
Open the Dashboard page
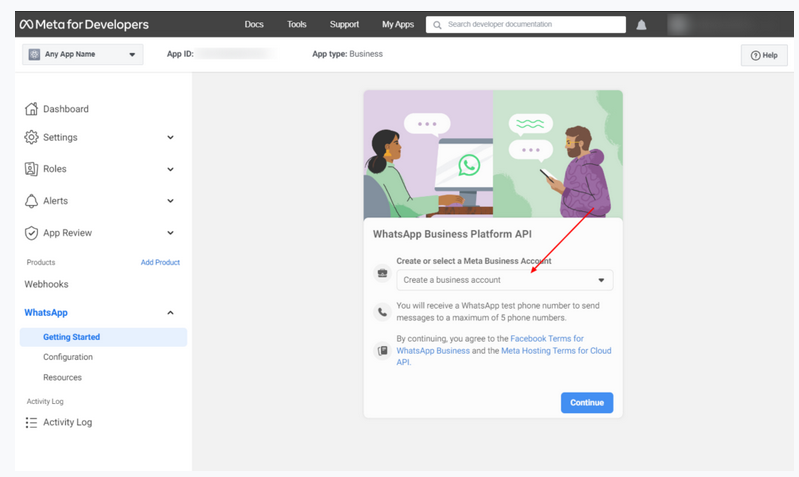[x=66, y=109]
